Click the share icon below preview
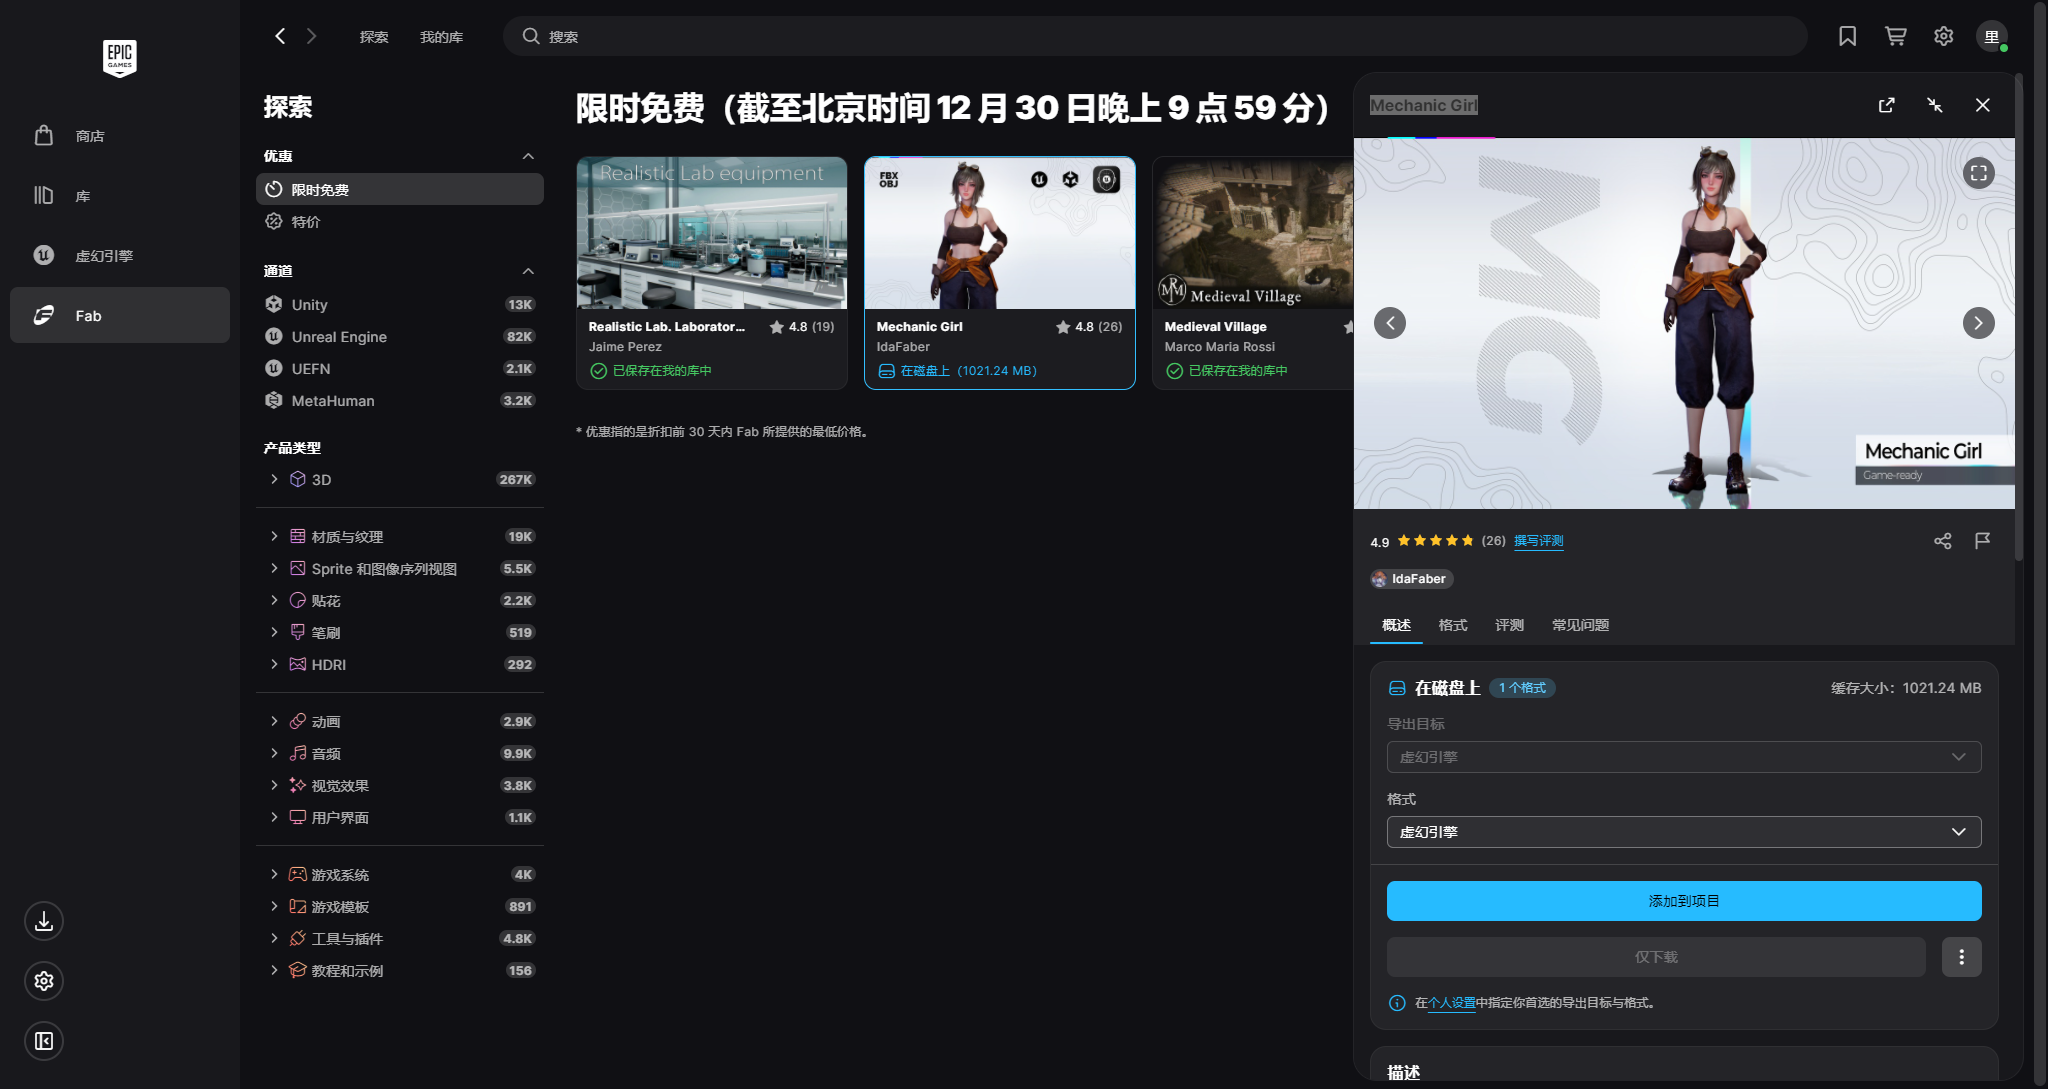The width and height of the screenshot is (2048, 1089). [1942, 541]
